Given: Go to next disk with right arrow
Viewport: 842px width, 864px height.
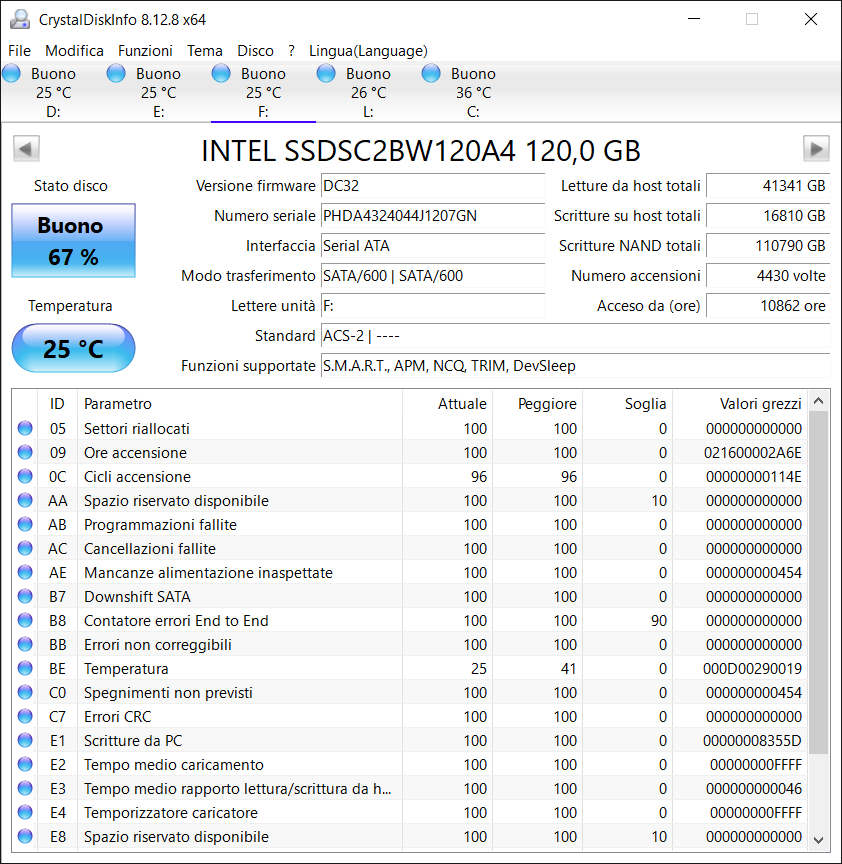Looking at the screenshot, I should [816, 149].
